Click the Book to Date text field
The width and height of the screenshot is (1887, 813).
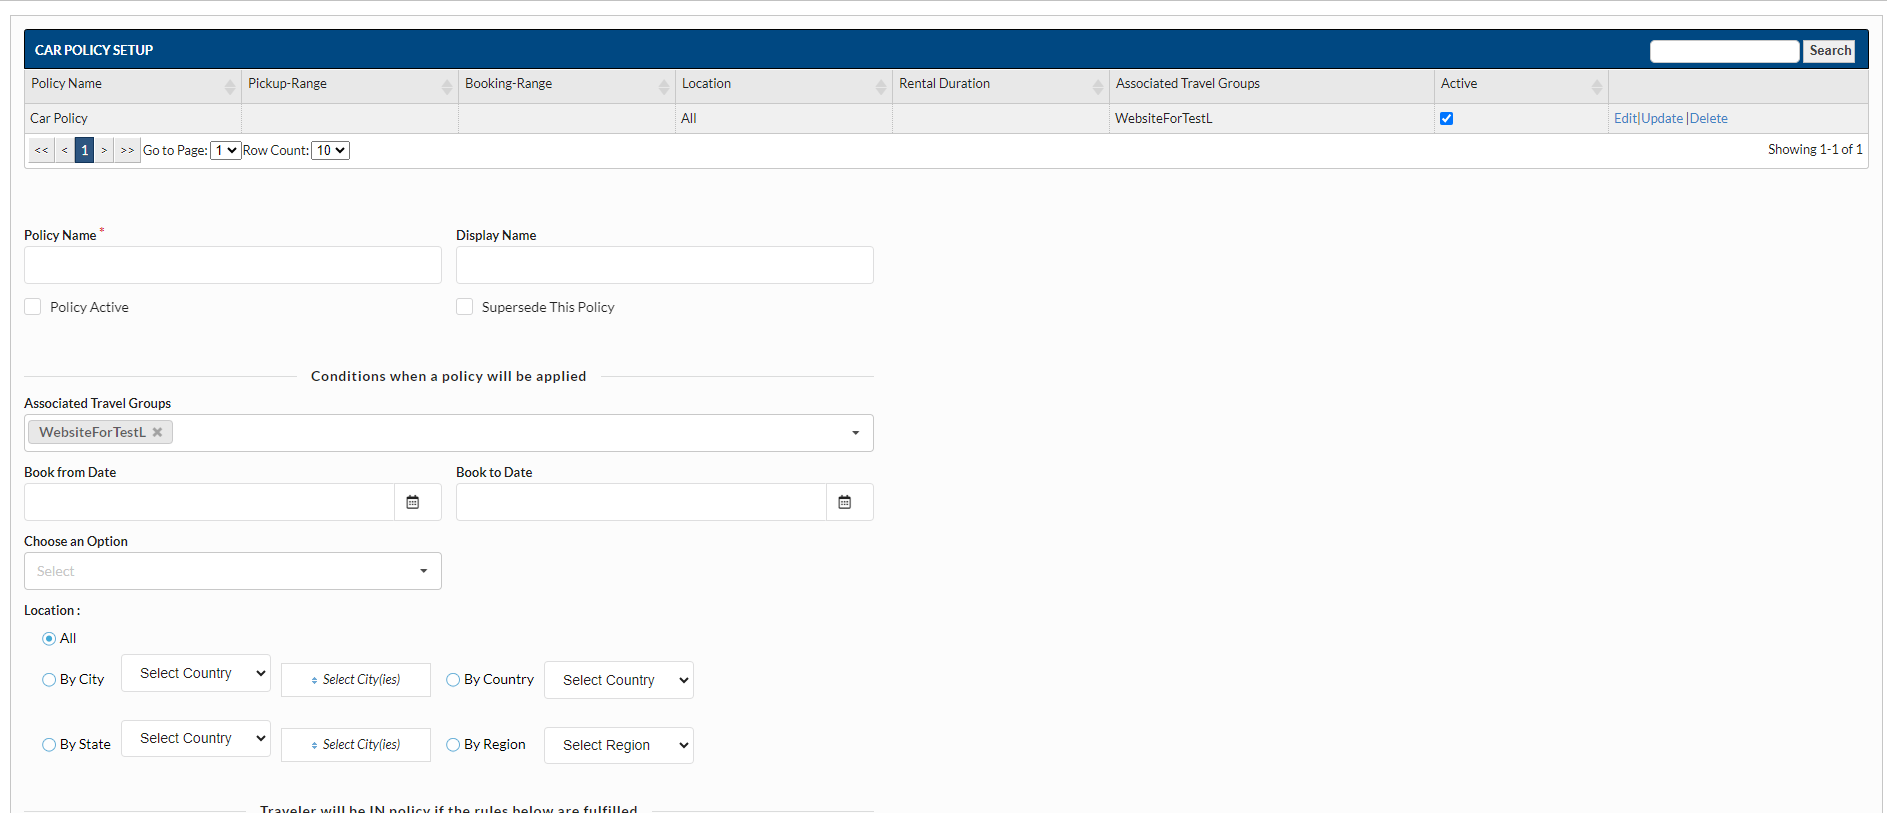[x=641, y=502]
